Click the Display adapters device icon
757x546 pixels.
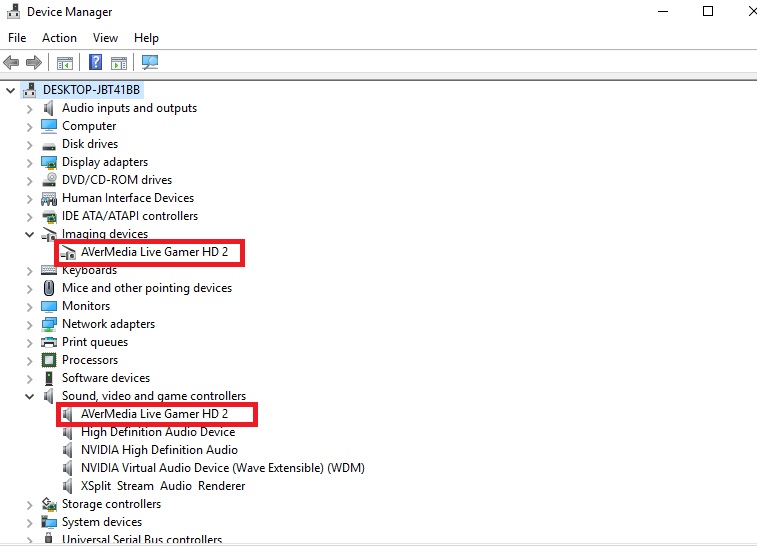(49, 162)
